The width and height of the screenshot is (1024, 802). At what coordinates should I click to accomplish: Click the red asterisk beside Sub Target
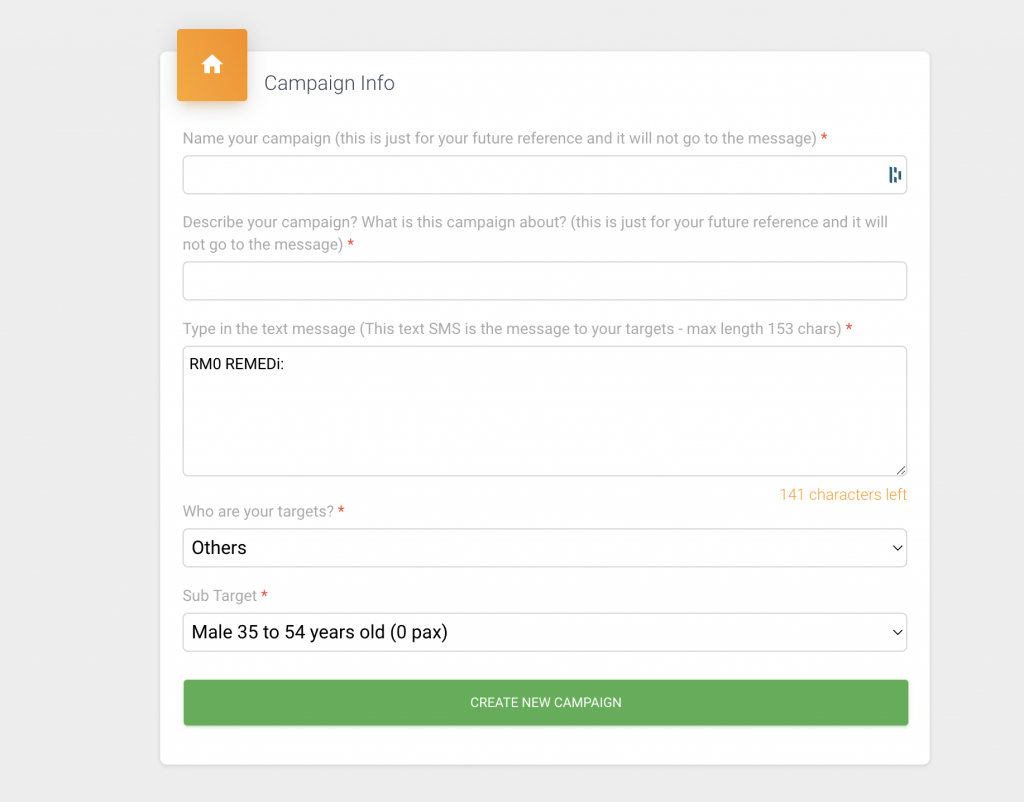pos(264,594)
